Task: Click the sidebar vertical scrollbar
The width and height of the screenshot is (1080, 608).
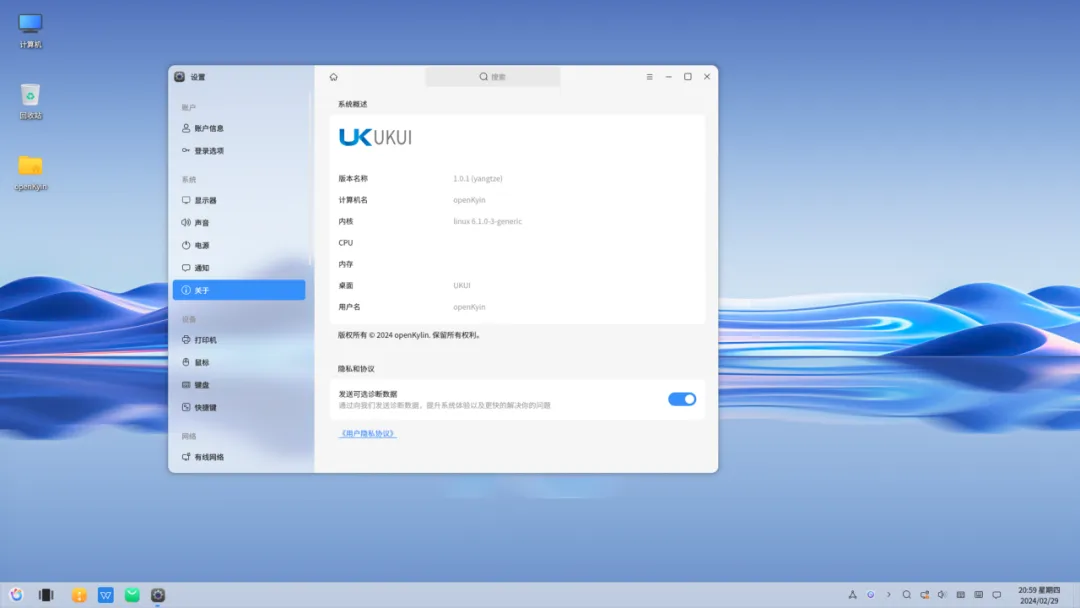Action: coord(311,179)
